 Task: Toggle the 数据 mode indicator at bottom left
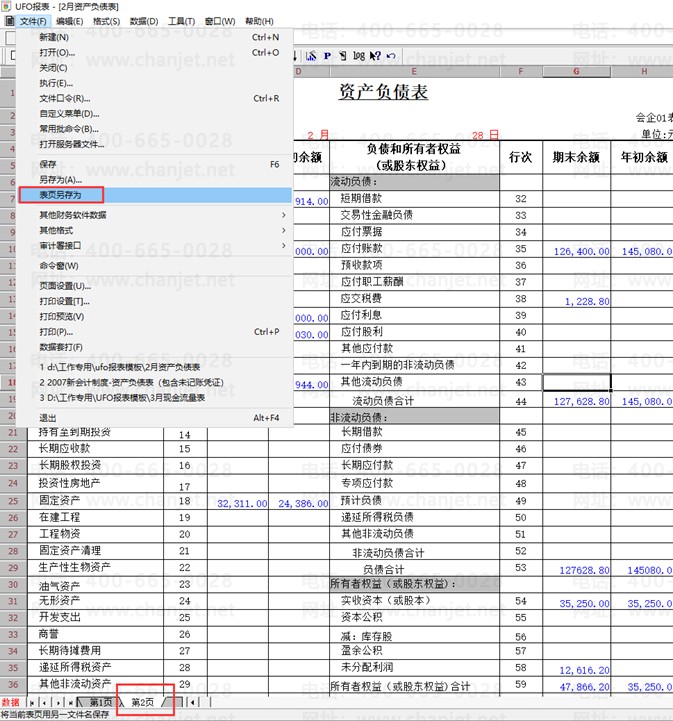(x=10, y=702)
